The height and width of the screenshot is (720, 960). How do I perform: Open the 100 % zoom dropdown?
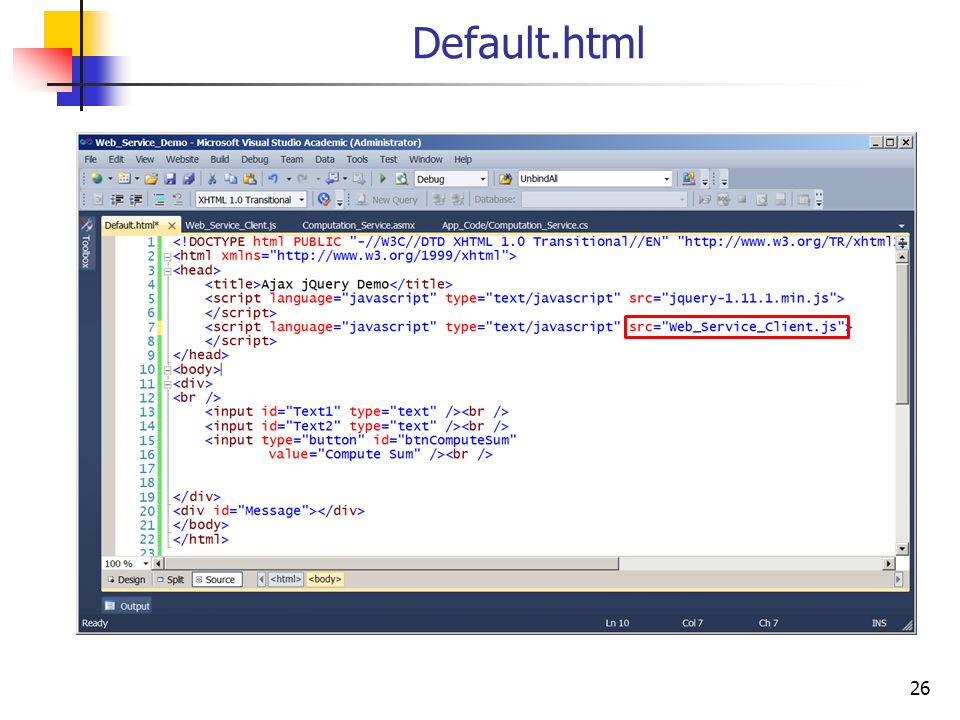[x=146, y=564]
